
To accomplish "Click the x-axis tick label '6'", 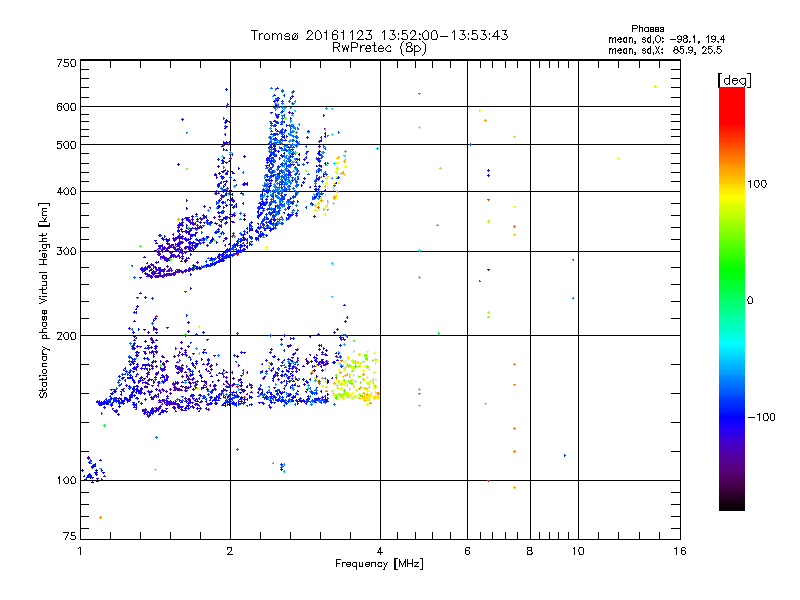I will pos(467,551).
